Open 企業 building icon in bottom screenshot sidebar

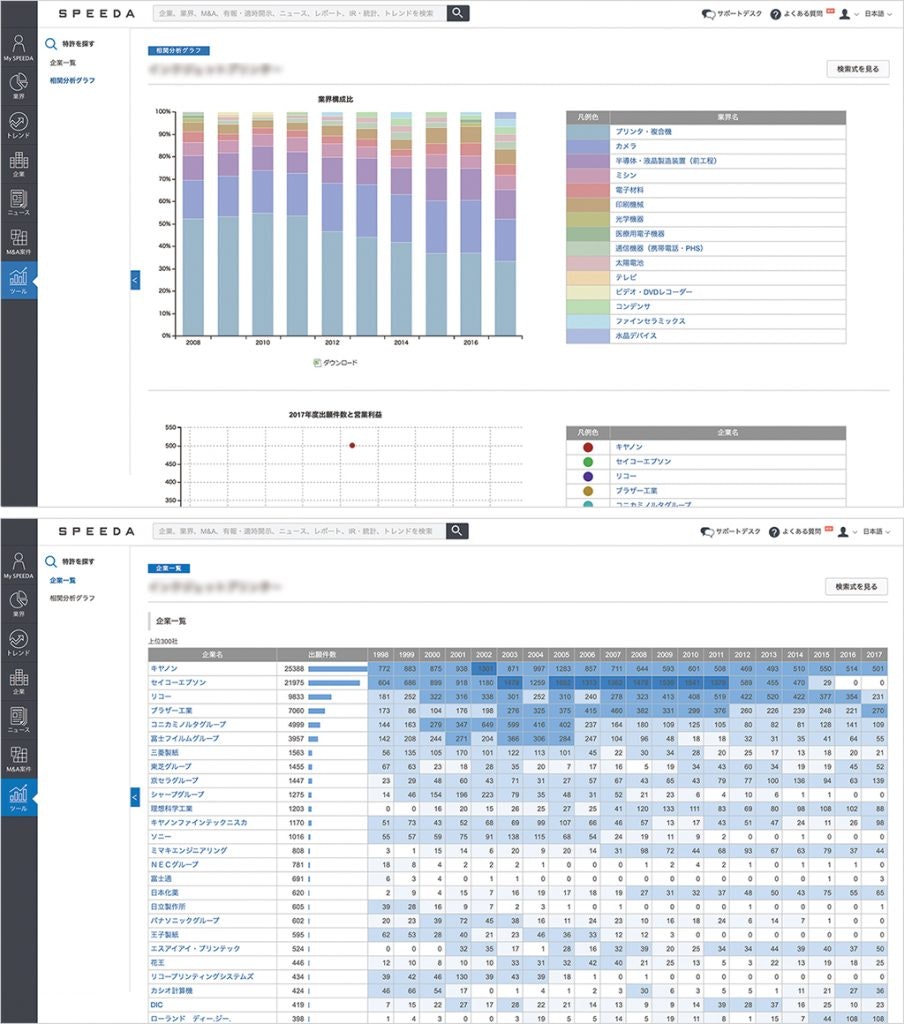pos(18,682)
